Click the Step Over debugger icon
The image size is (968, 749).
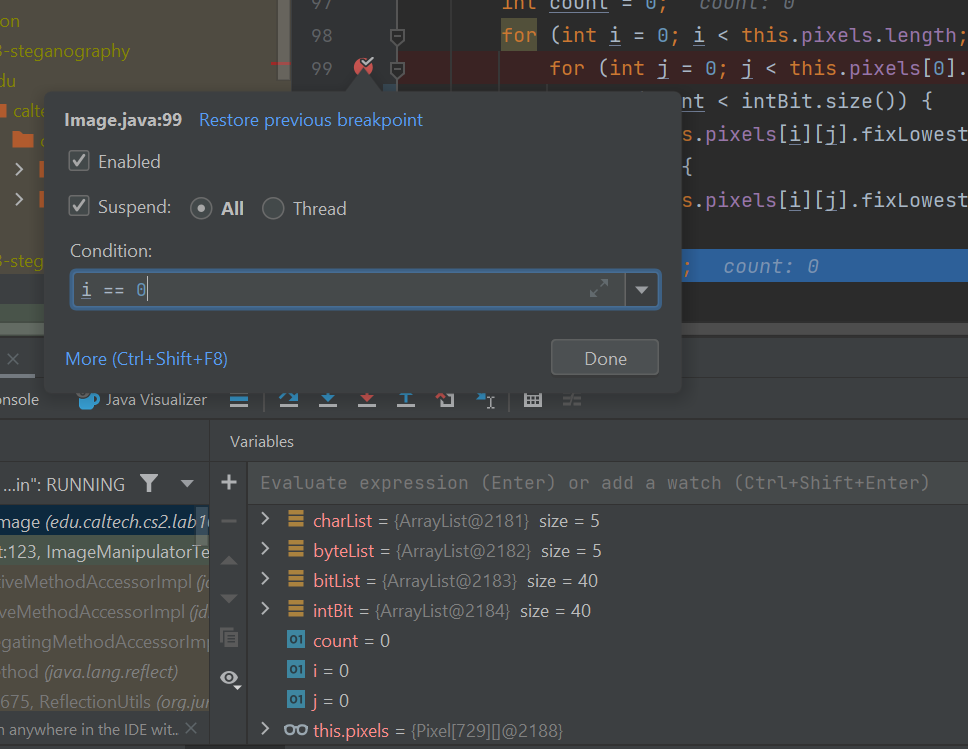click(288, 400)
